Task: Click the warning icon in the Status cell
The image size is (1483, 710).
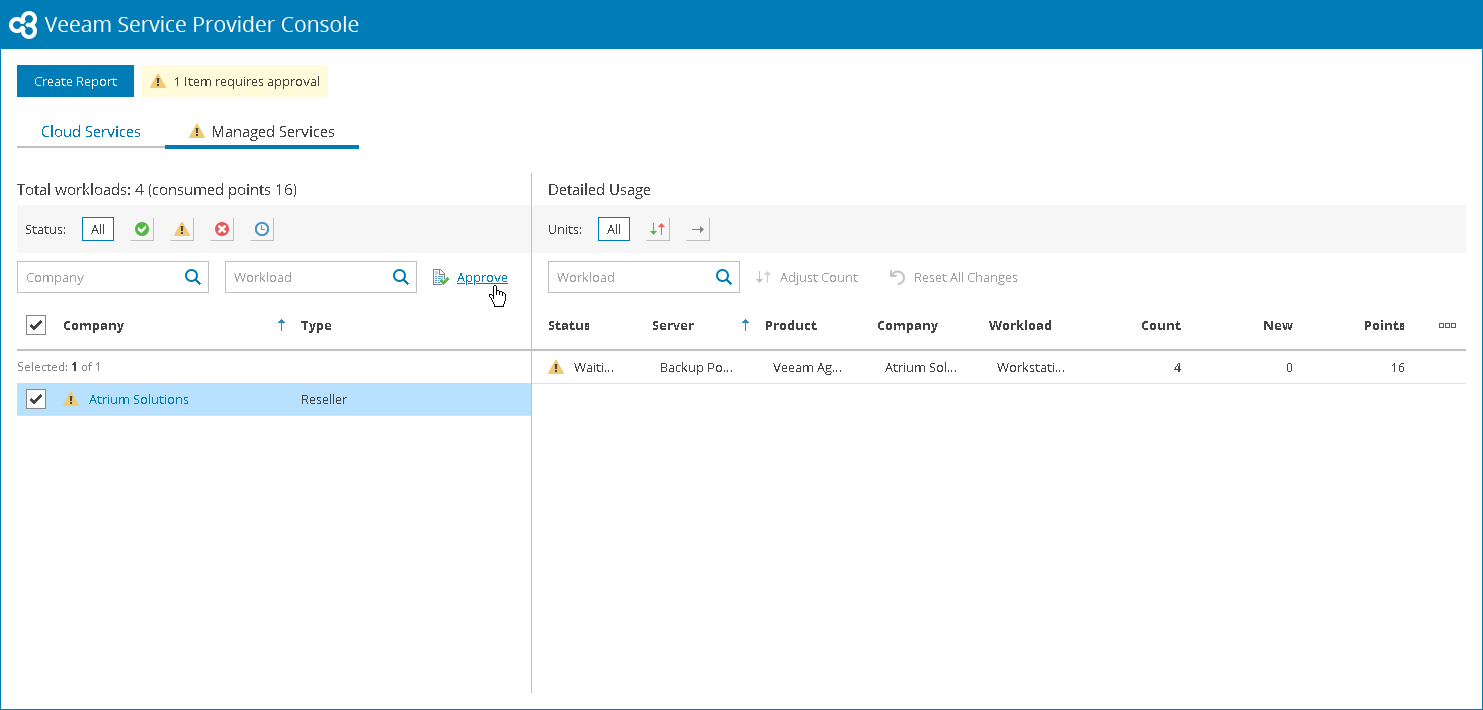Action: (x=556, y=367)
